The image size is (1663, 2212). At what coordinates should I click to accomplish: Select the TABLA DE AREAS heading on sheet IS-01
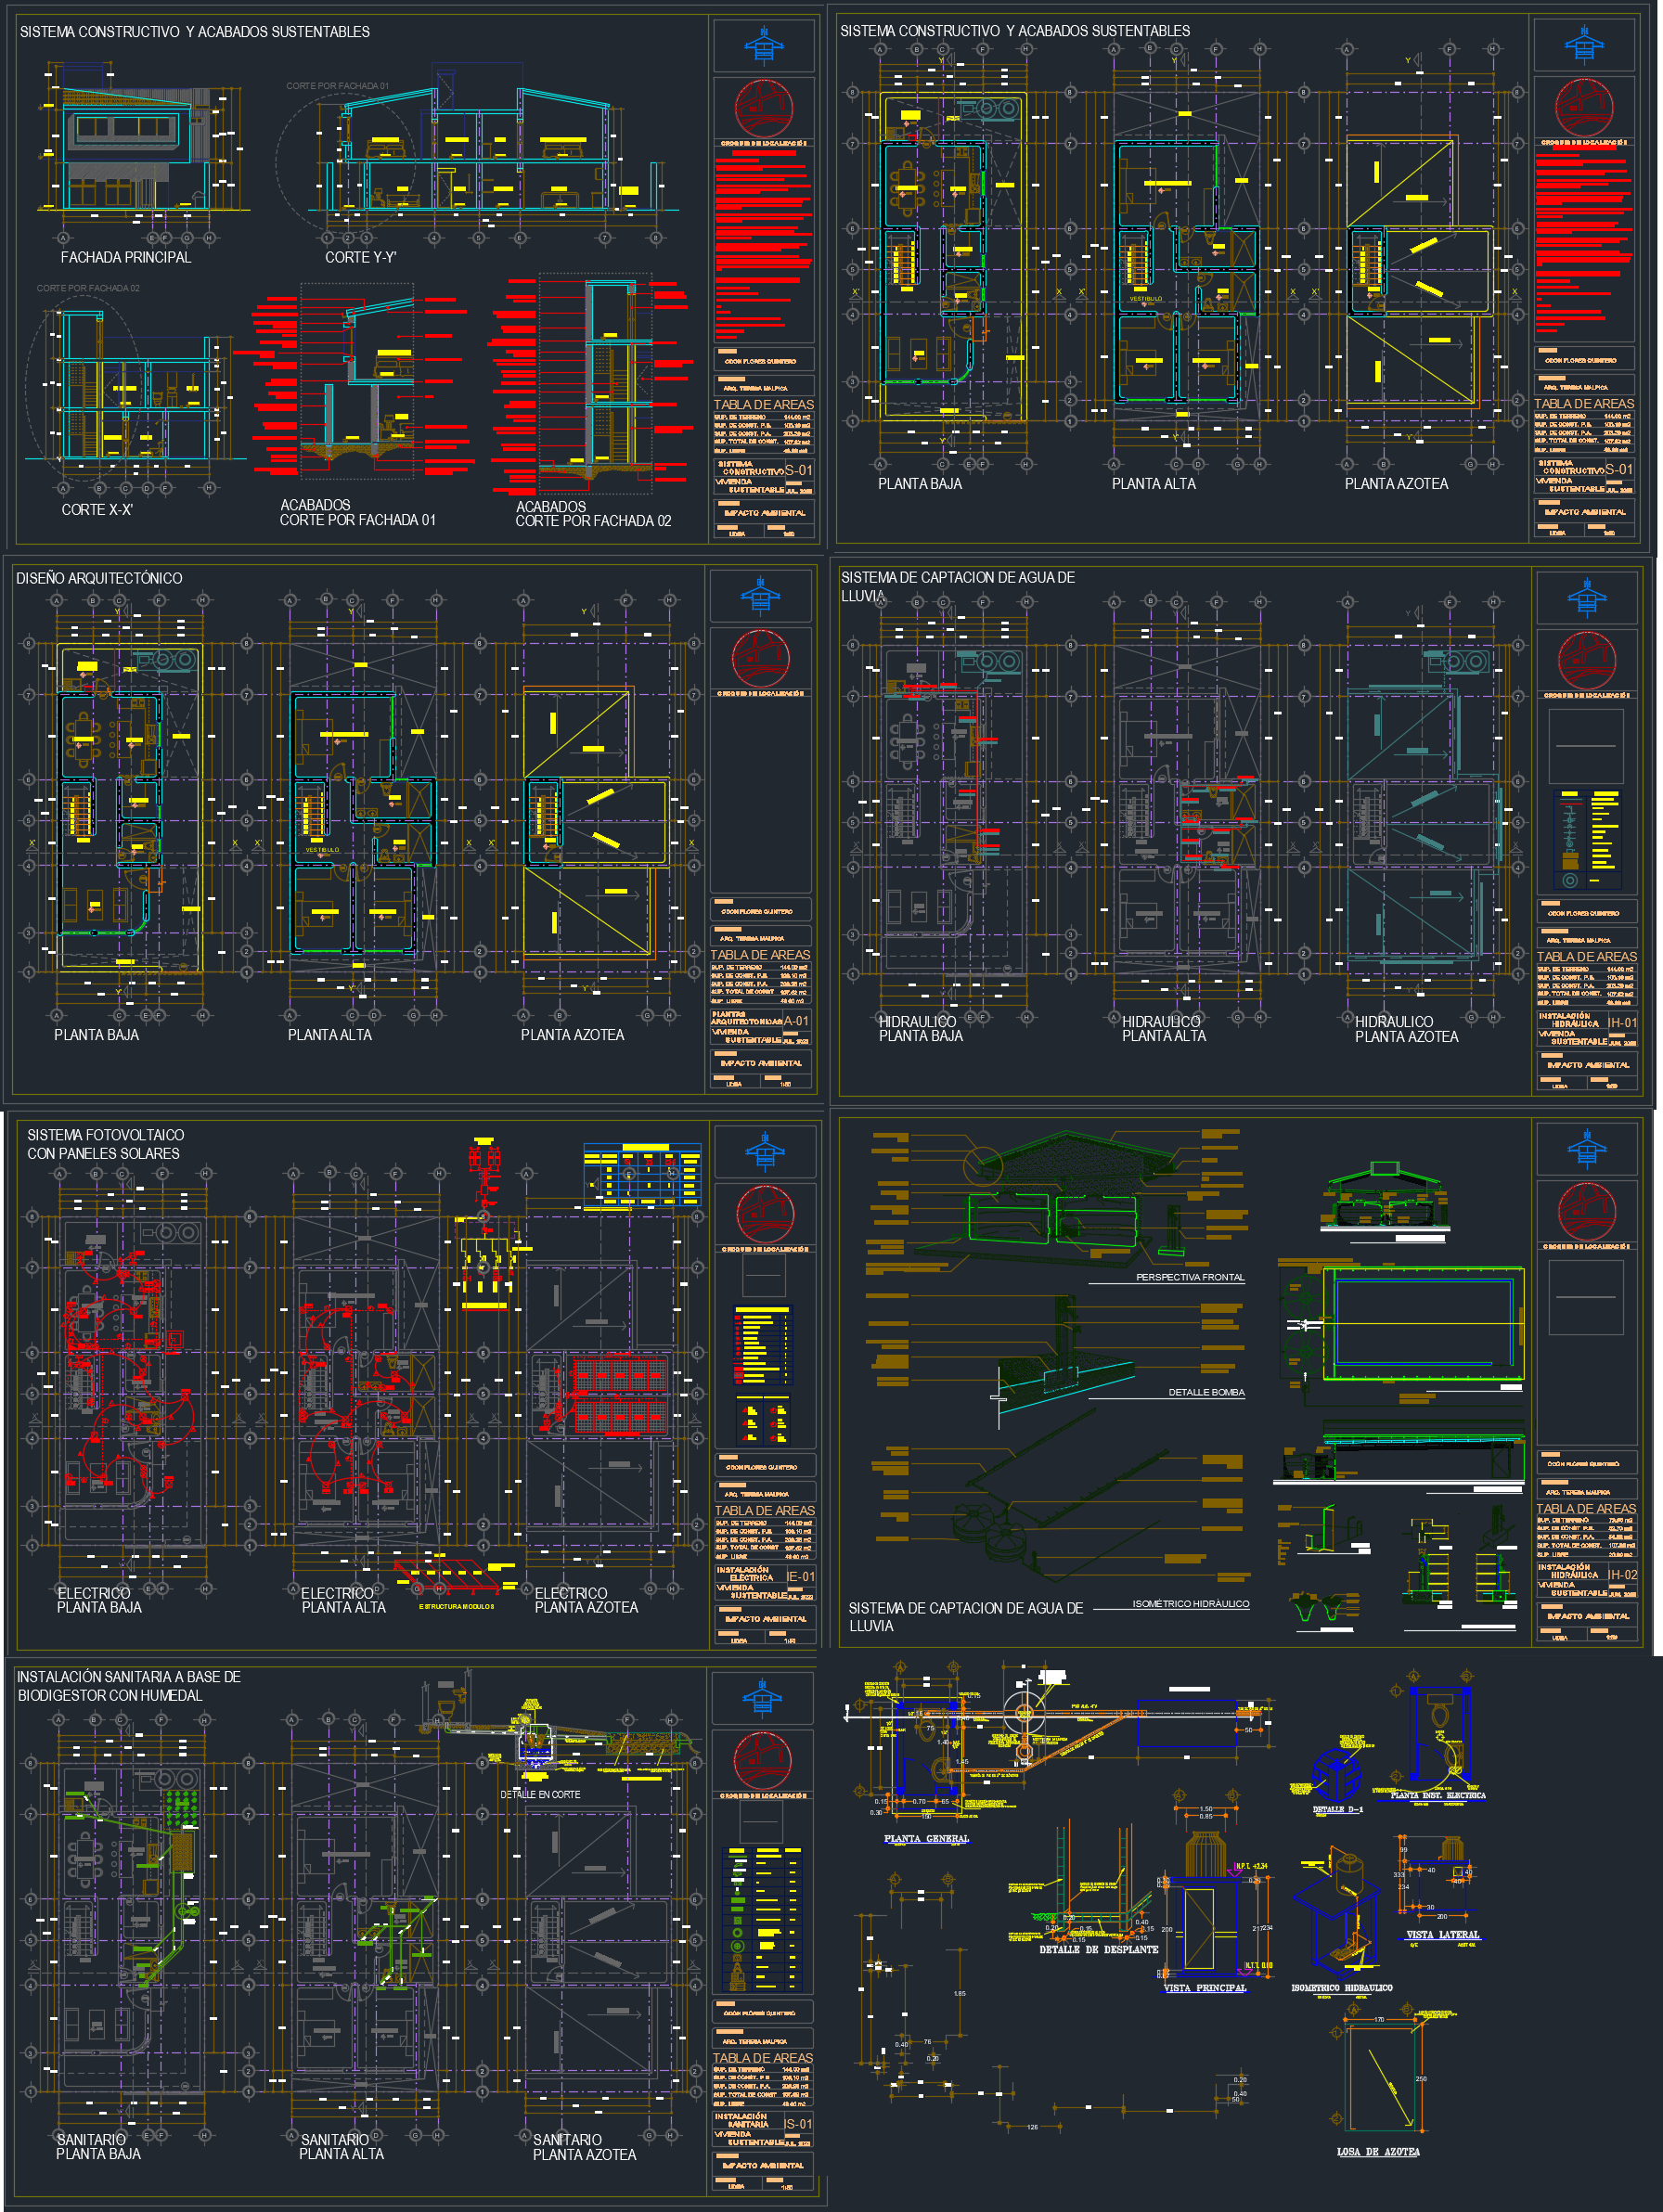pos(763,2058)
